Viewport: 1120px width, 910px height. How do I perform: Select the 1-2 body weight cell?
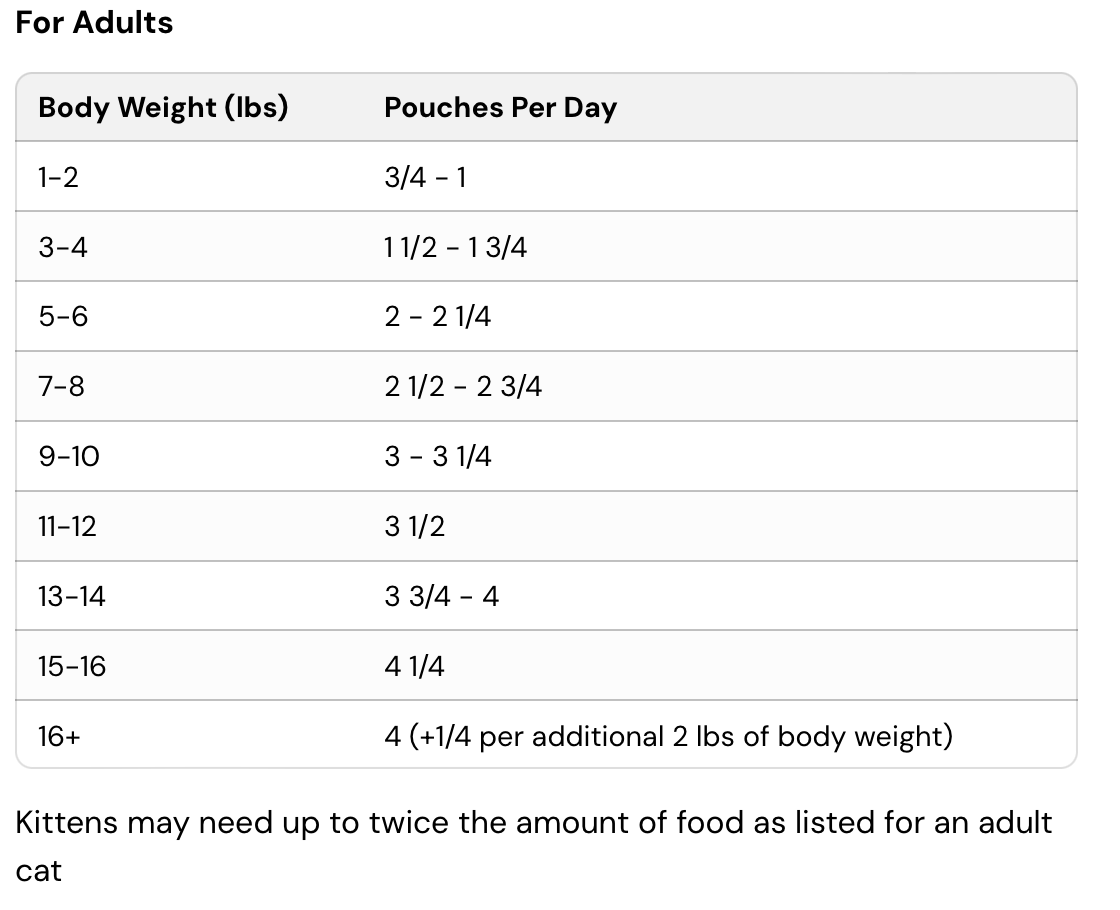point(58,177)
